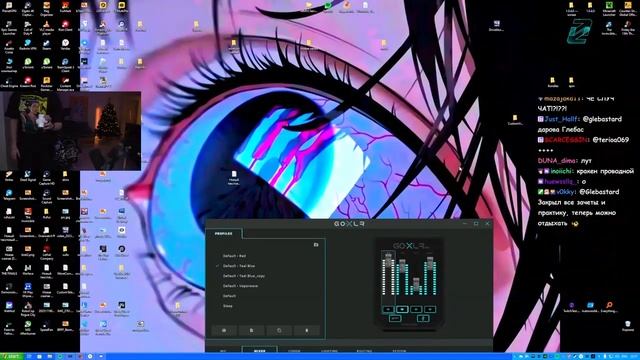Click the circular icon button below profiles
The image size is (640, 360).
tap(279, 330)
